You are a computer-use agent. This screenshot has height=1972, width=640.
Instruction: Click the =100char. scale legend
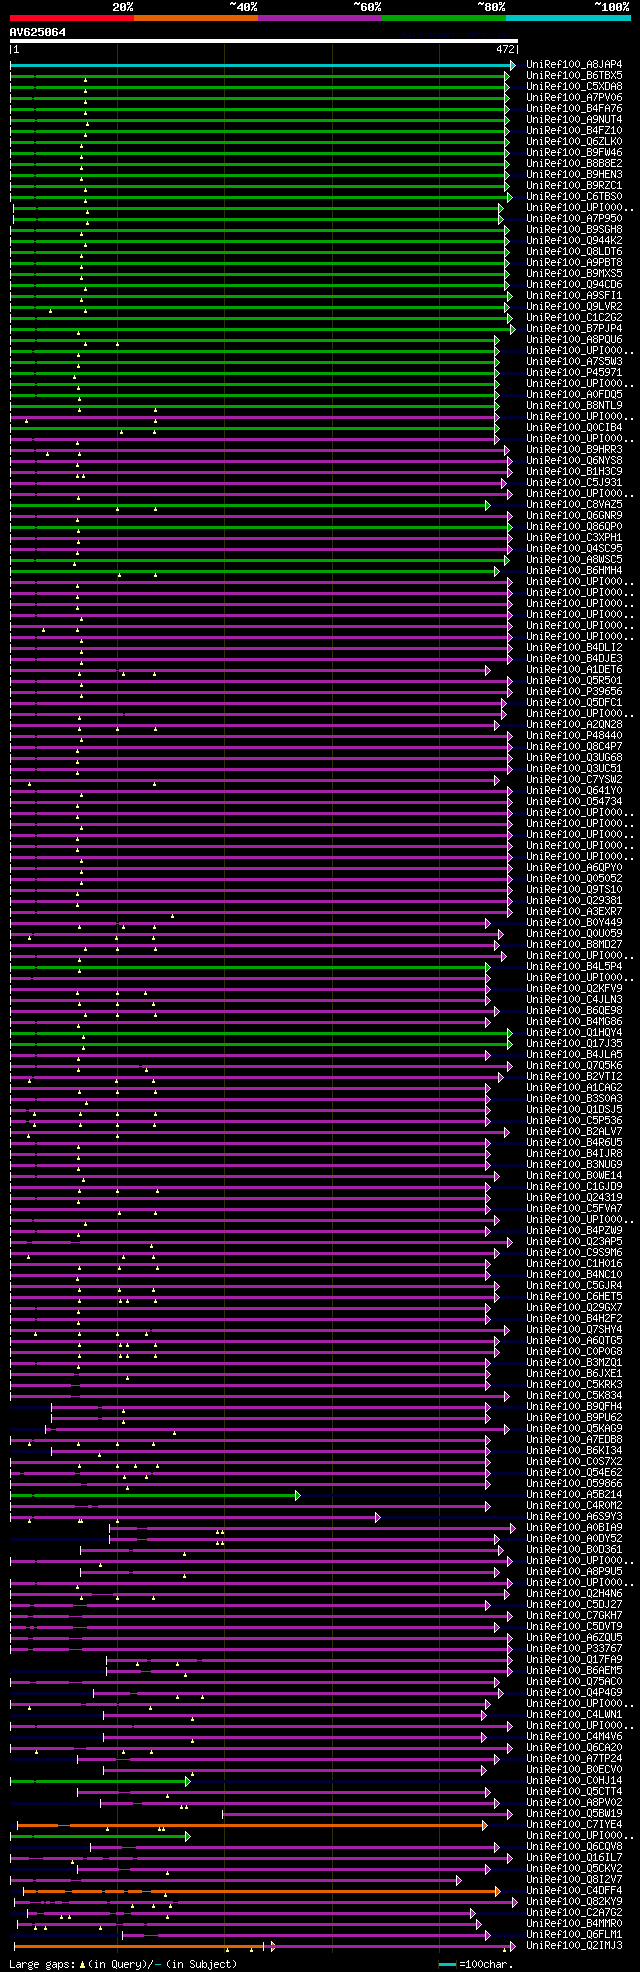click(x=478, y=1964)
